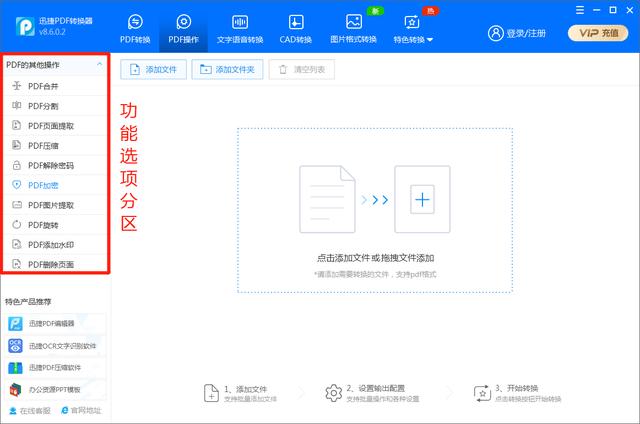
Task: Click the PDF图片提取 image icon
Action: click(x=17, y=204)
